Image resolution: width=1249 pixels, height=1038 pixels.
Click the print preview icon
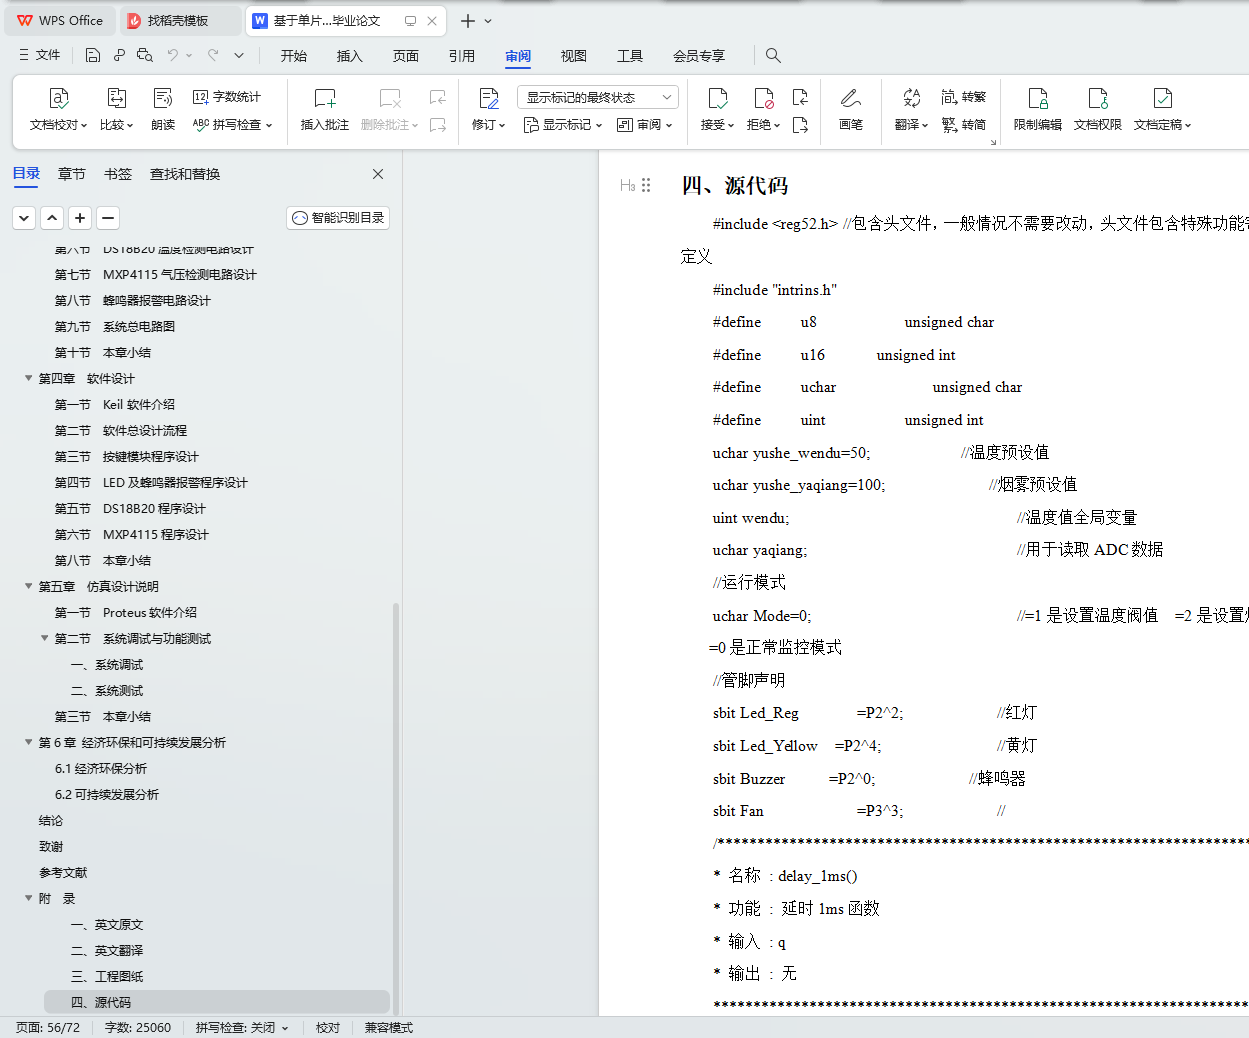(145, 55)
